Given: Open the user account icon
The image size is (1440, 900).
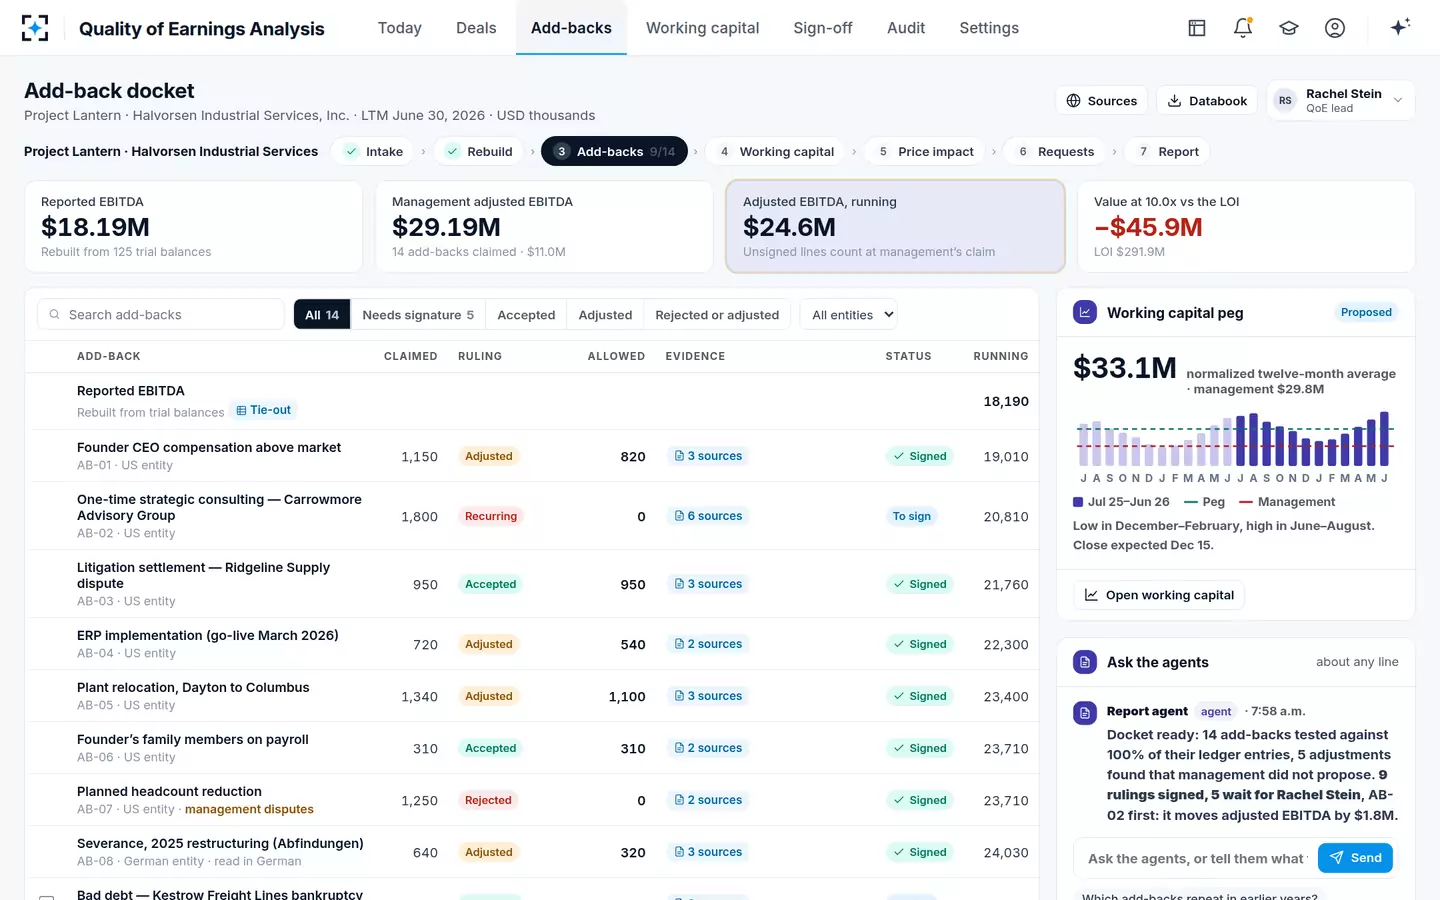Looking at the screenshot, I should click(1335, 28).
